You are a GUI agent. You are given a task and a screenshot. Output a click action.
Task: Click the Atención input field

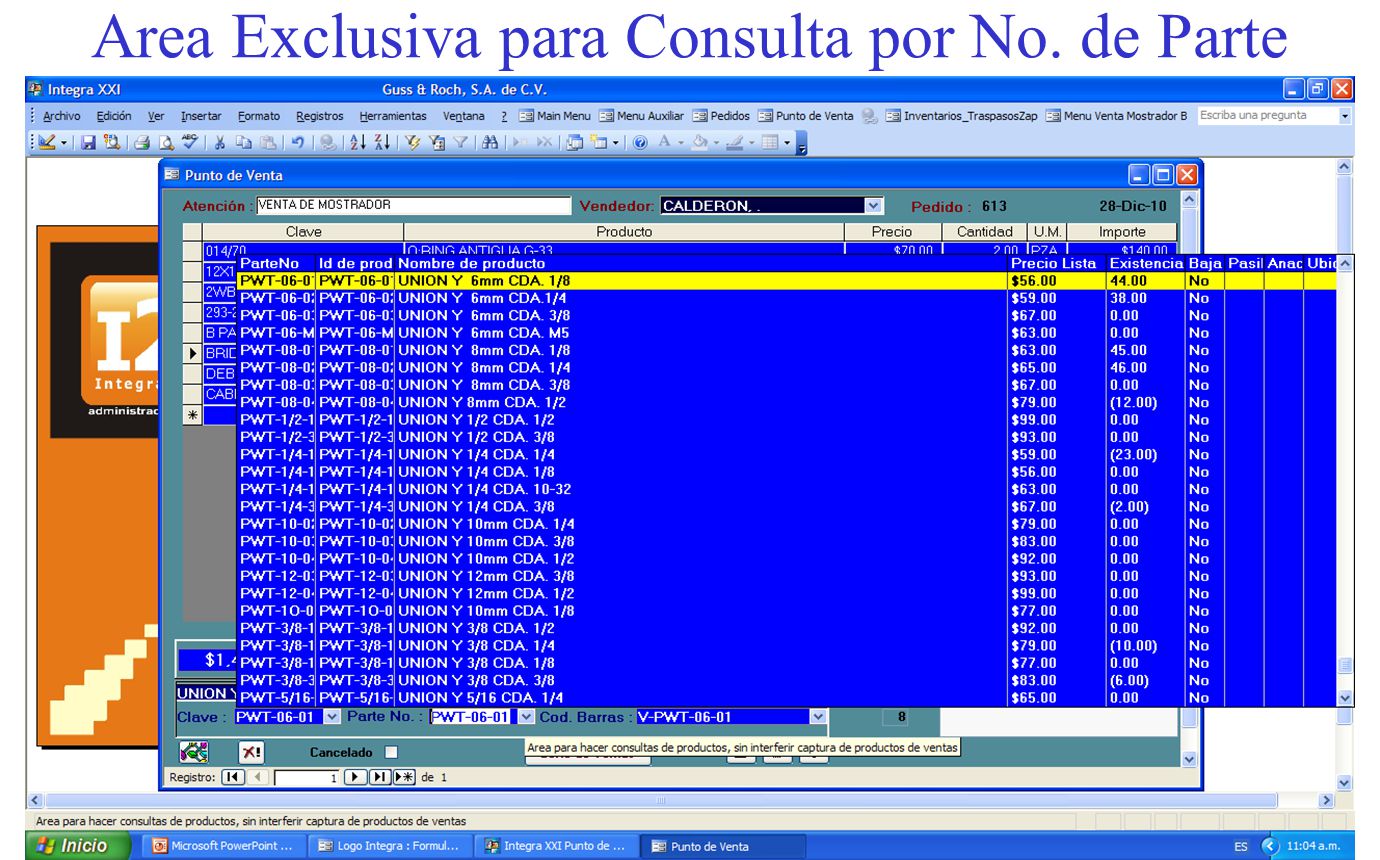[413, 206]
